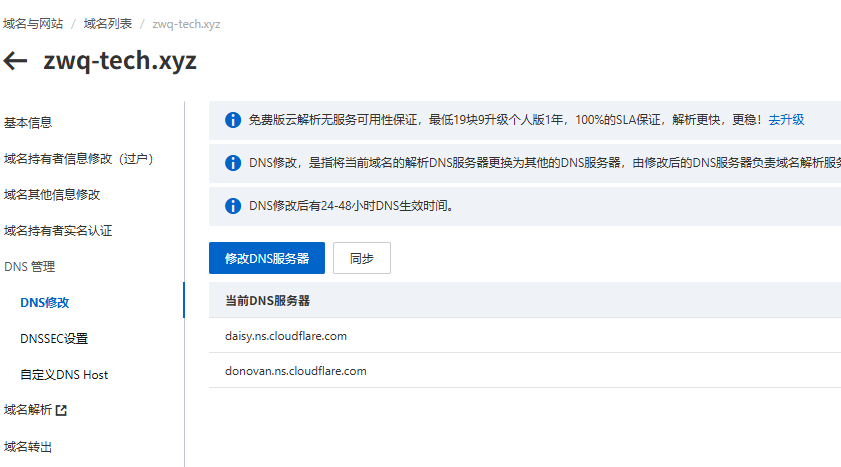841x467 pixels.
Task: Open 基本信息 in the sidebar
Action: [28, 123]
